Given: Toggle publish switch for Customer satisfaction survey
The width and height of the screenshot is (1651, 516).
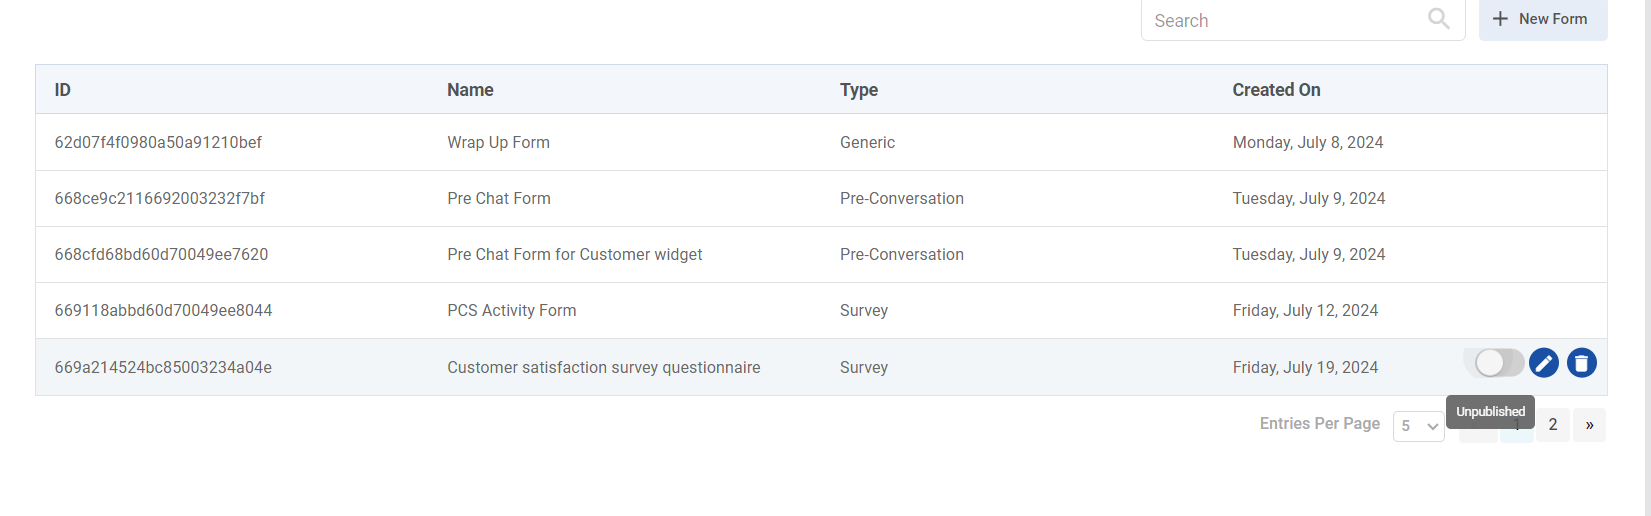Looking at the screenshot, I should (1498, 363).
